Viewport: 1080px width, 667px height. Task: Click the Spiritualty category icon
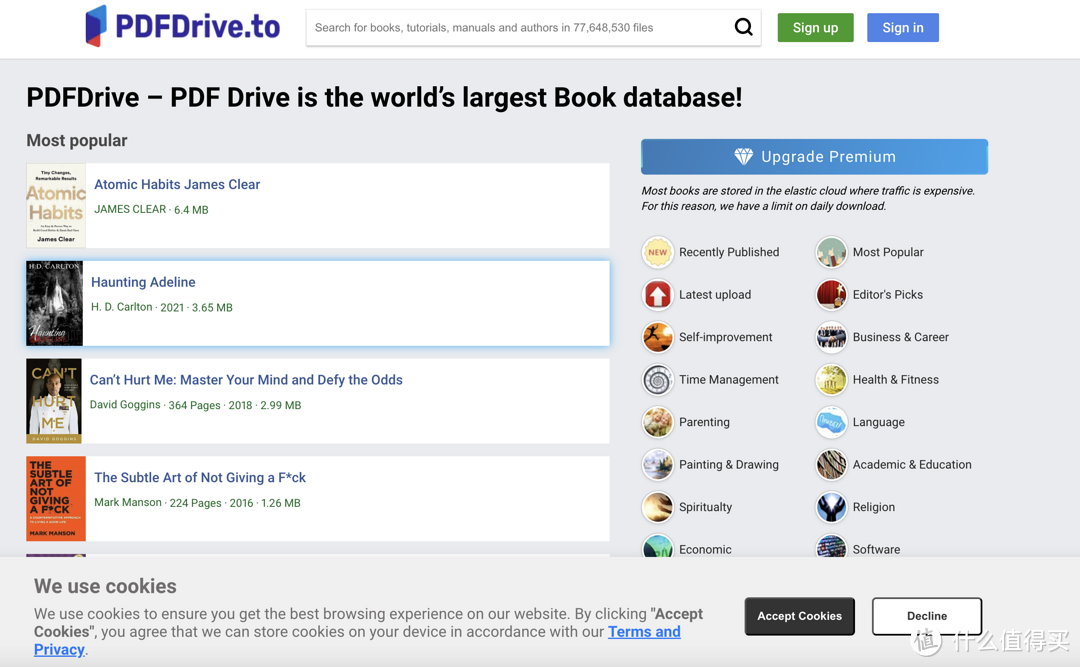pos(658,507)
